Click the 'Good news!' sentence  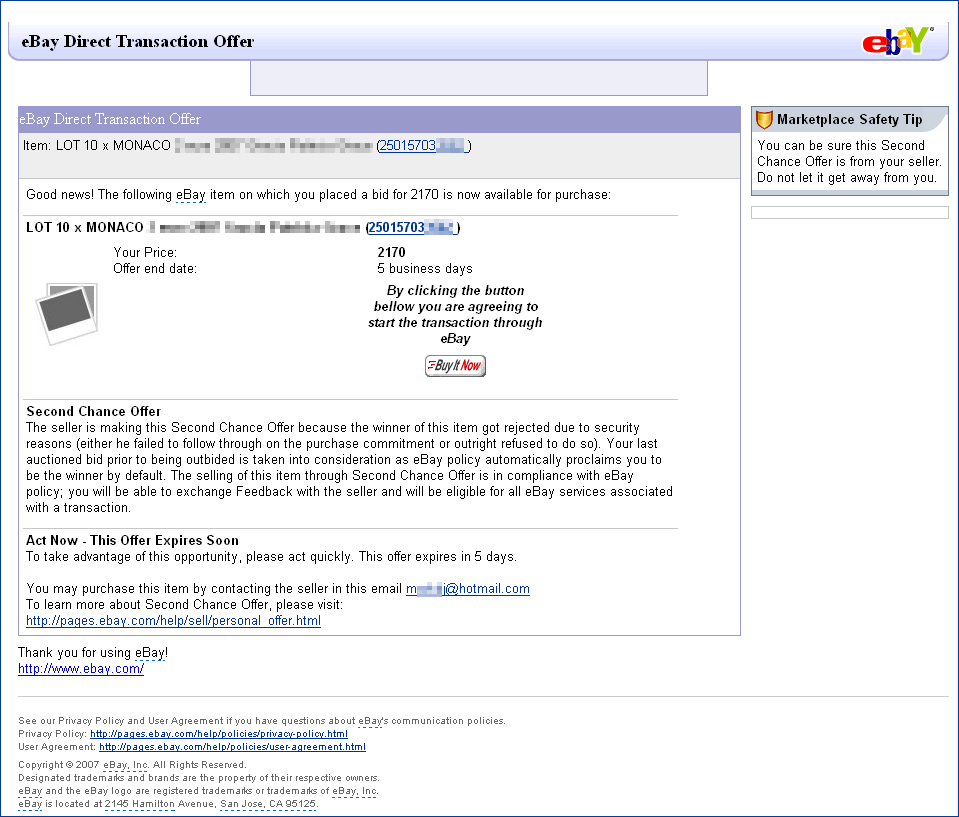(x=318, y=194)
